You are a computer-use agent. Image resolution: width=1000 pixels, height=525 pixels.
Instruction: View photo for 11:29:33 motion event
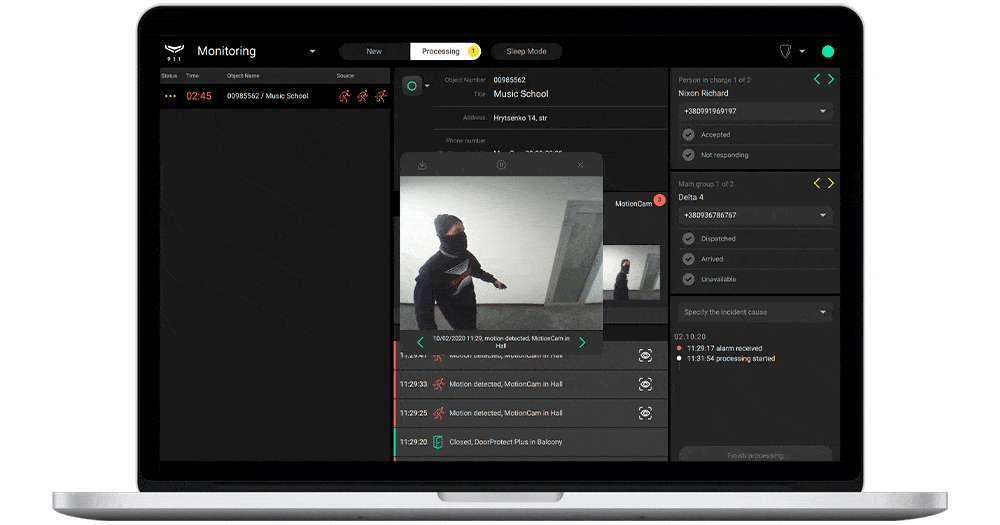point(645,384)
